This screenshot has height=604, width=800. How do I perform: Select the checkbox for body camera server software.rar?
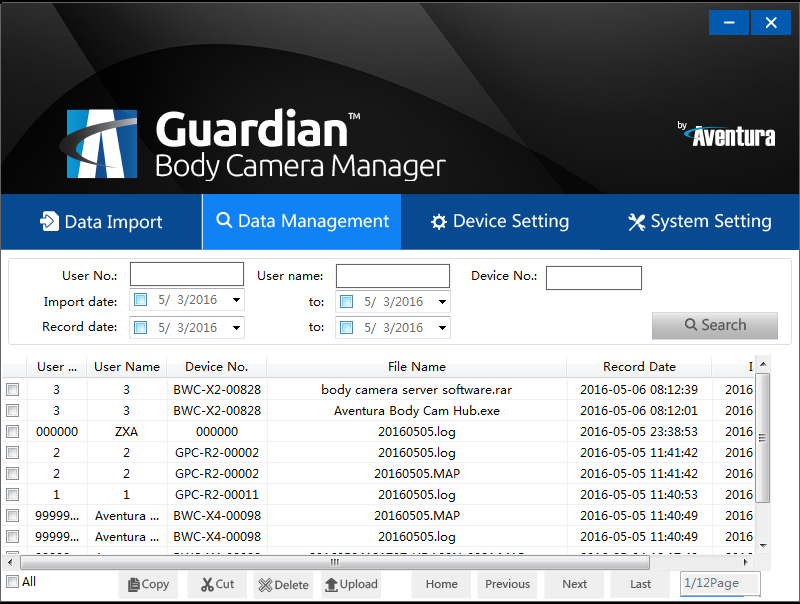pyautogui.click(x=13, y=389)
